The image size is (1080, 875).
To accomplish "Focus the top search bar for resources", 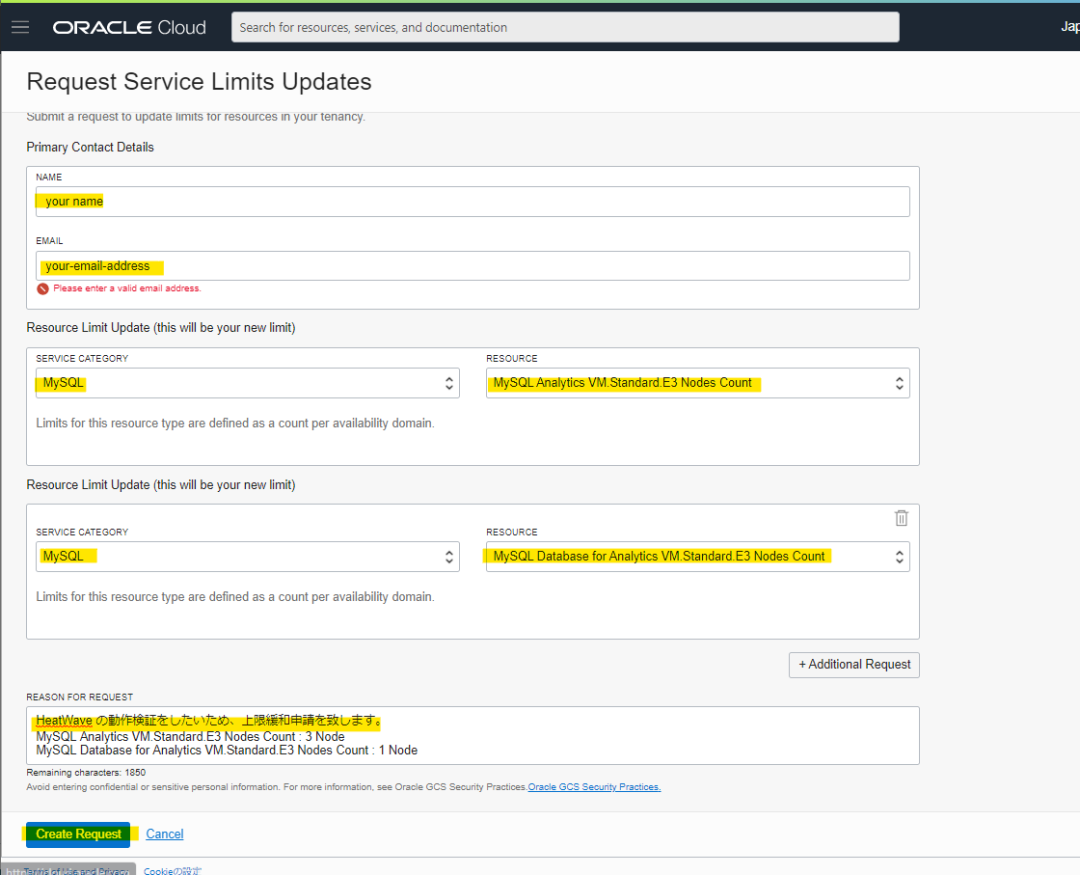I will point(565,28).
